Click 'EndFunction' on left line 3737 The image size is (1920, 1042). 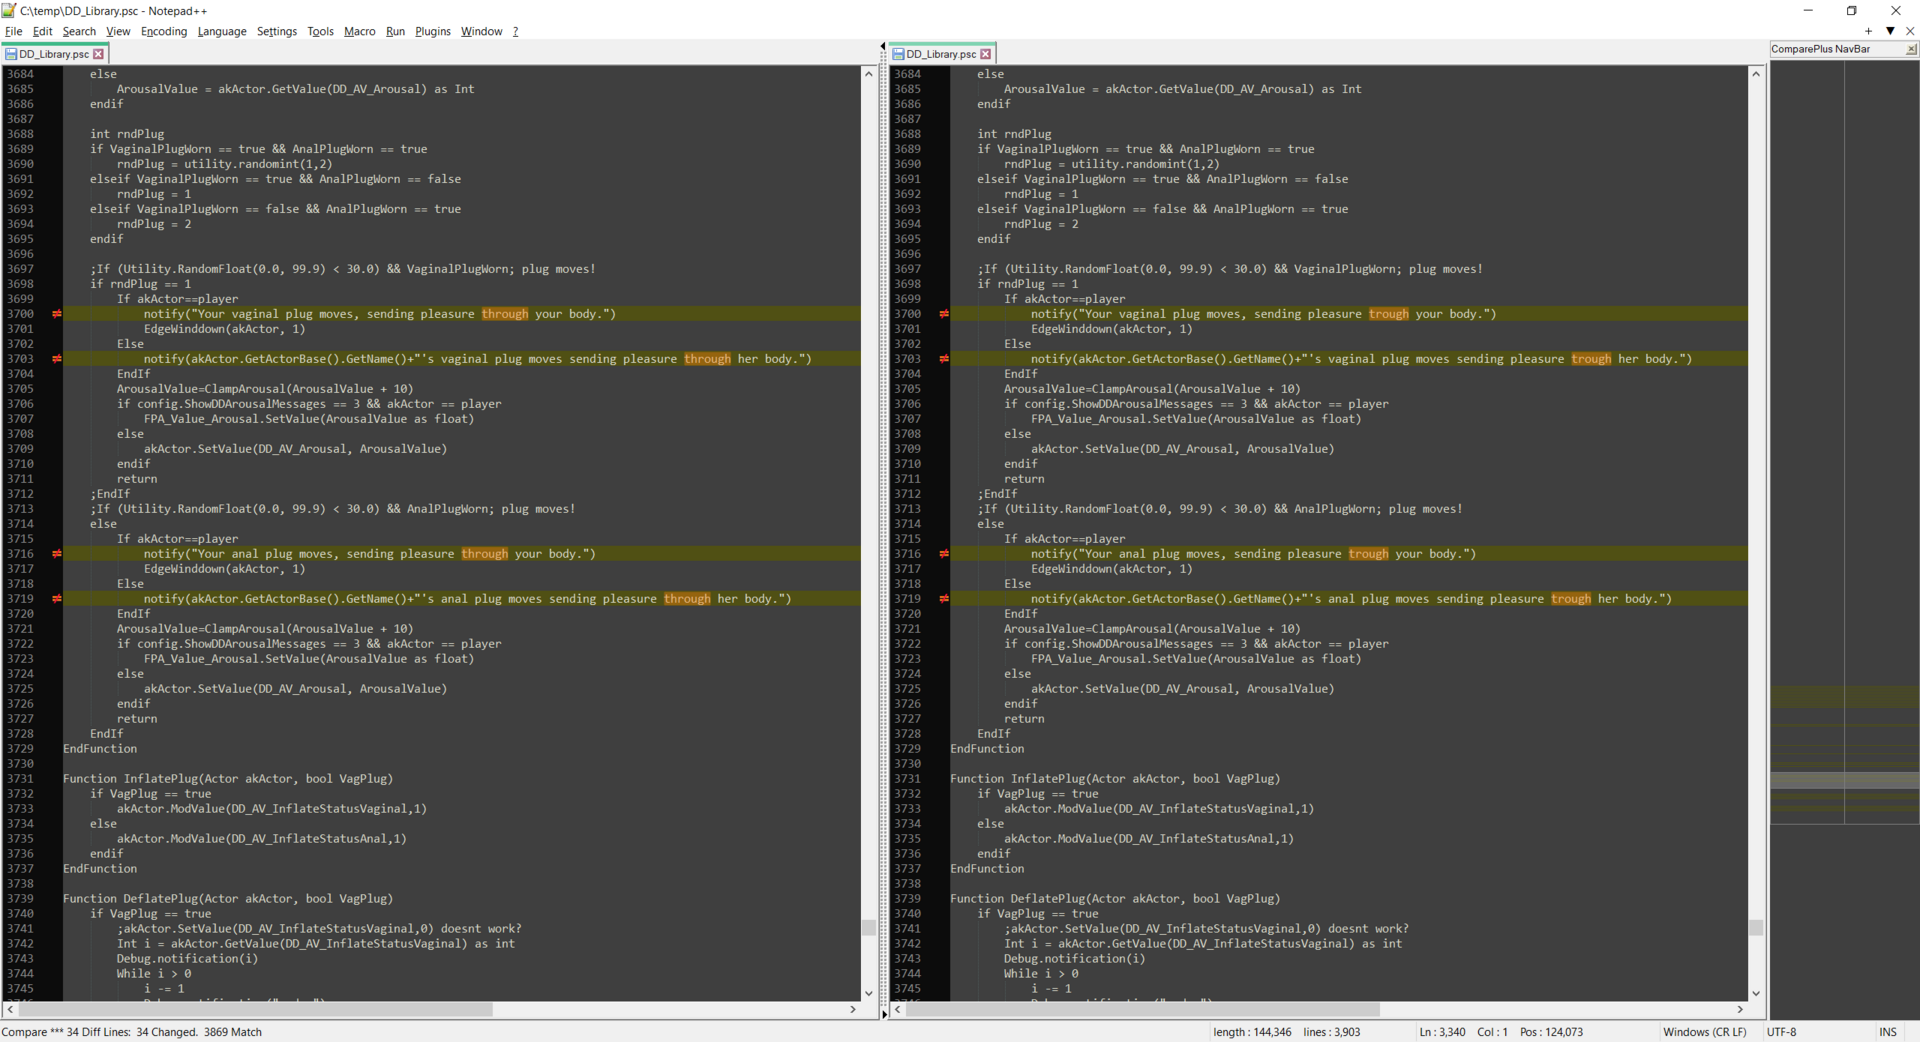coord(100,869)
